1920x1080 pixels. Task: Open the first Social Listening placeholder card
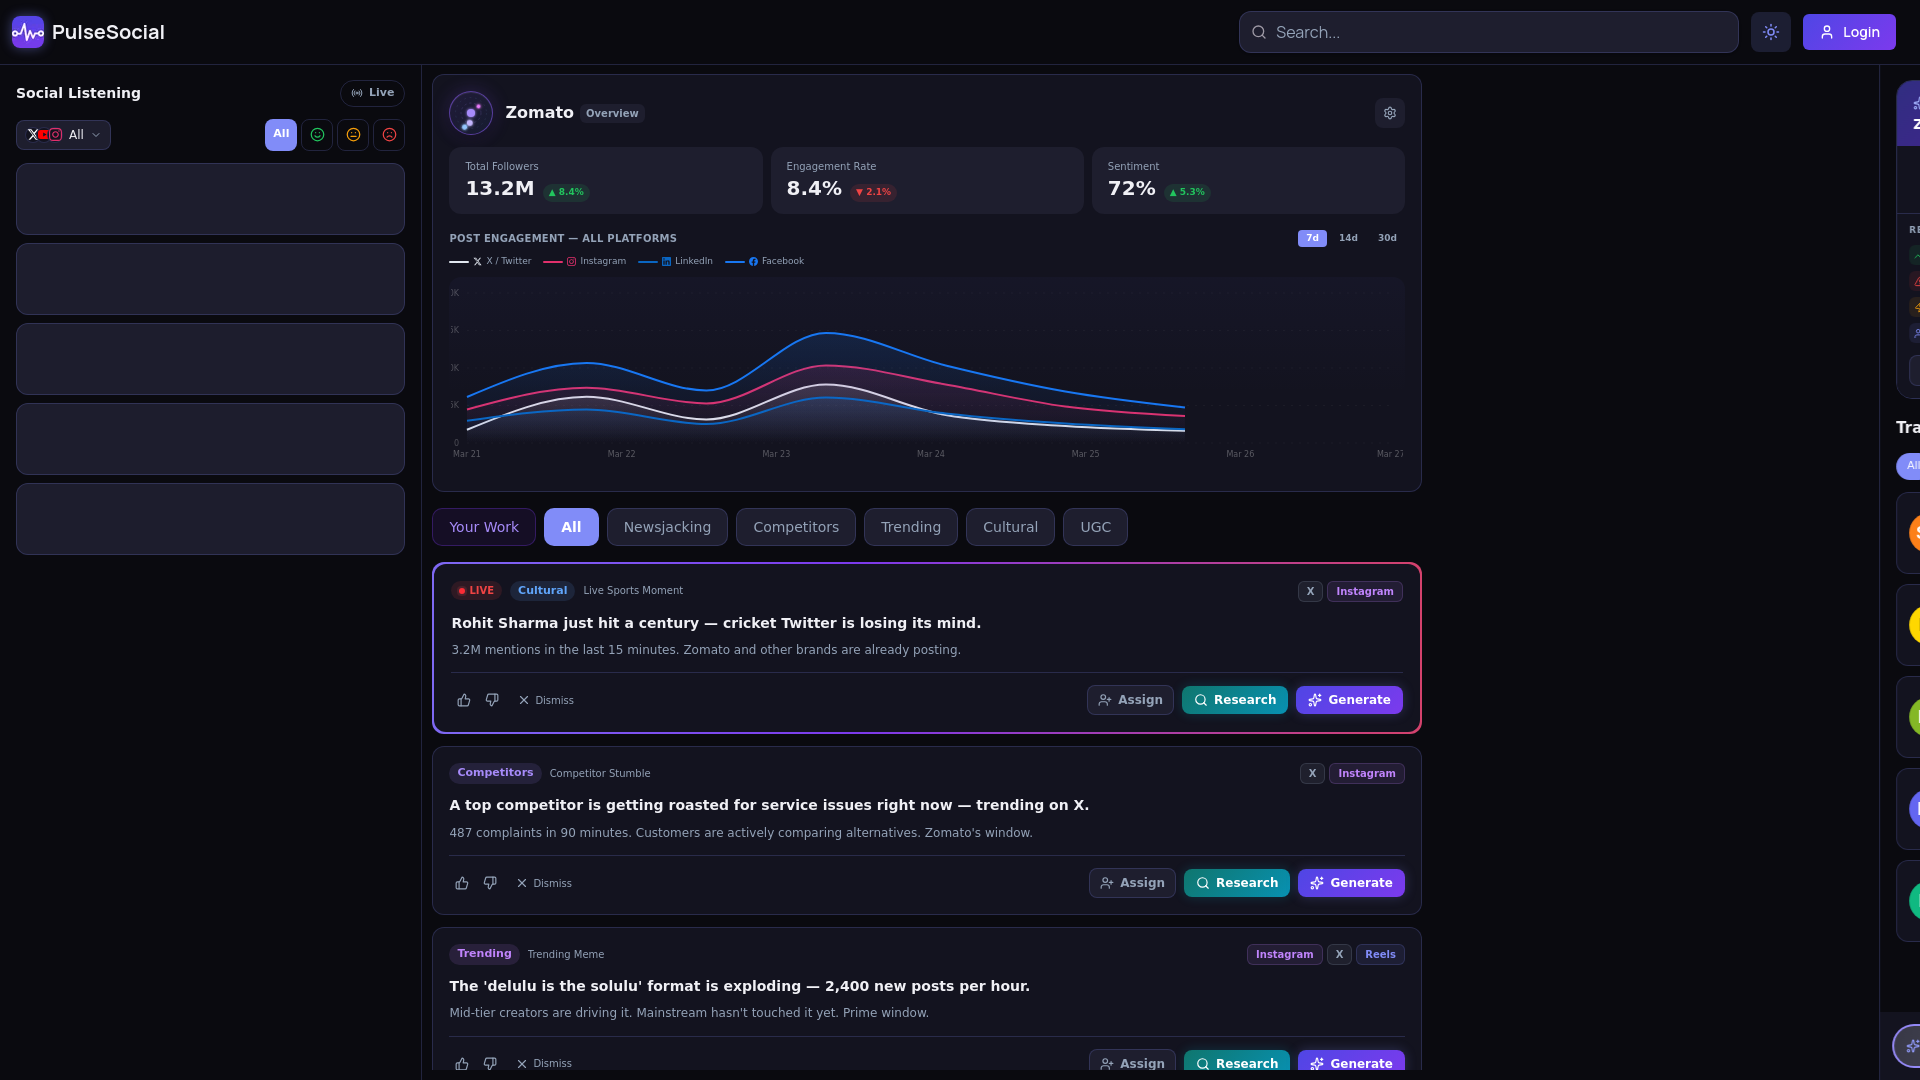tap(210, 199)
